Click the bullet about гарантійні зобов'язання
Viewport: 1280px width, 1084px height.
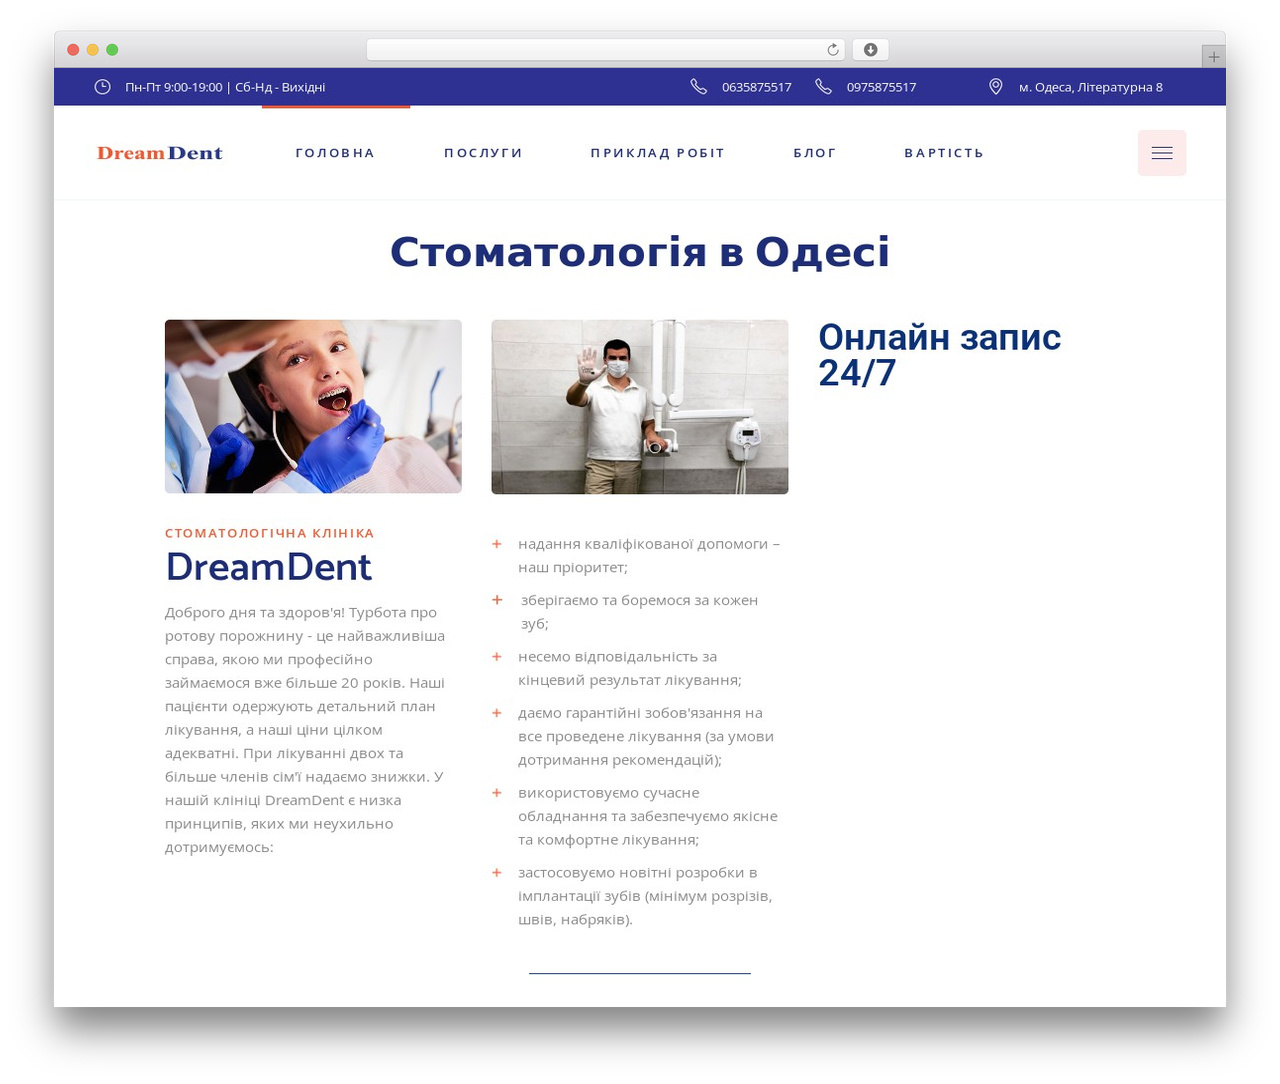pyautogui.click(x=646, y=736)
